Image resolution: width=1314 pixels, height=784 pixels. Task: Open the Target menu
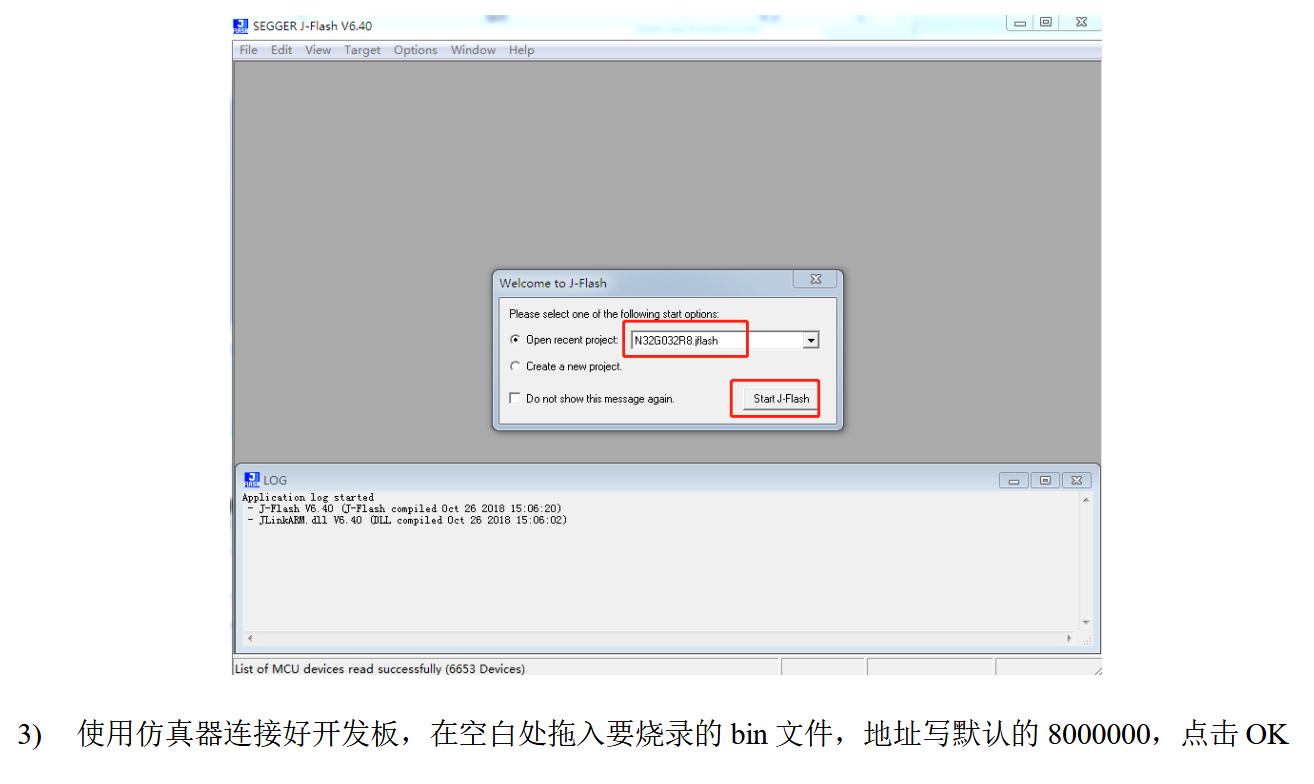pos(362,50)
